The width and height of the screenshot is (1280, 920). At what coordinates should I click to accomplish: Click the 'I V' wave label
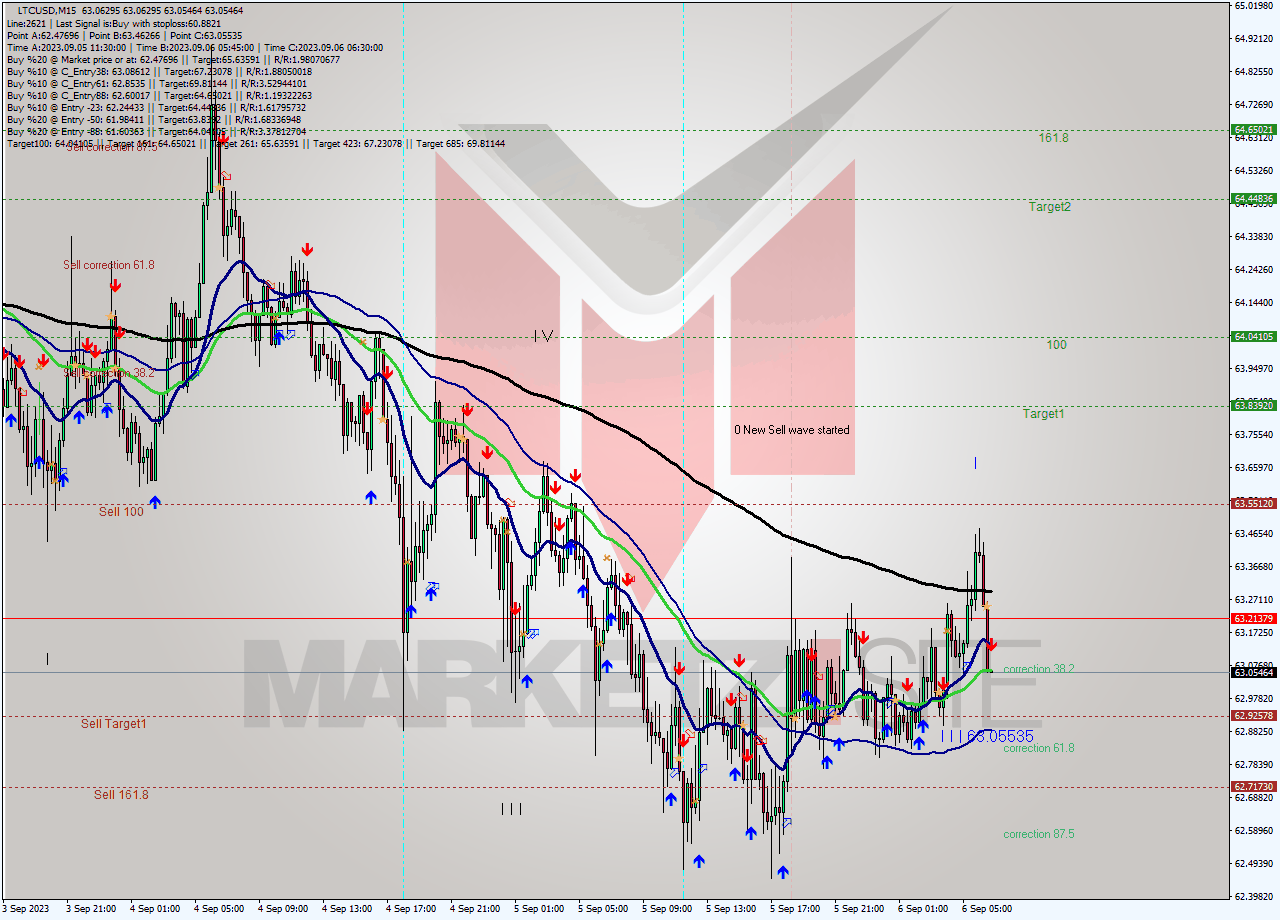pyautogui.click(x=543, y=335)
